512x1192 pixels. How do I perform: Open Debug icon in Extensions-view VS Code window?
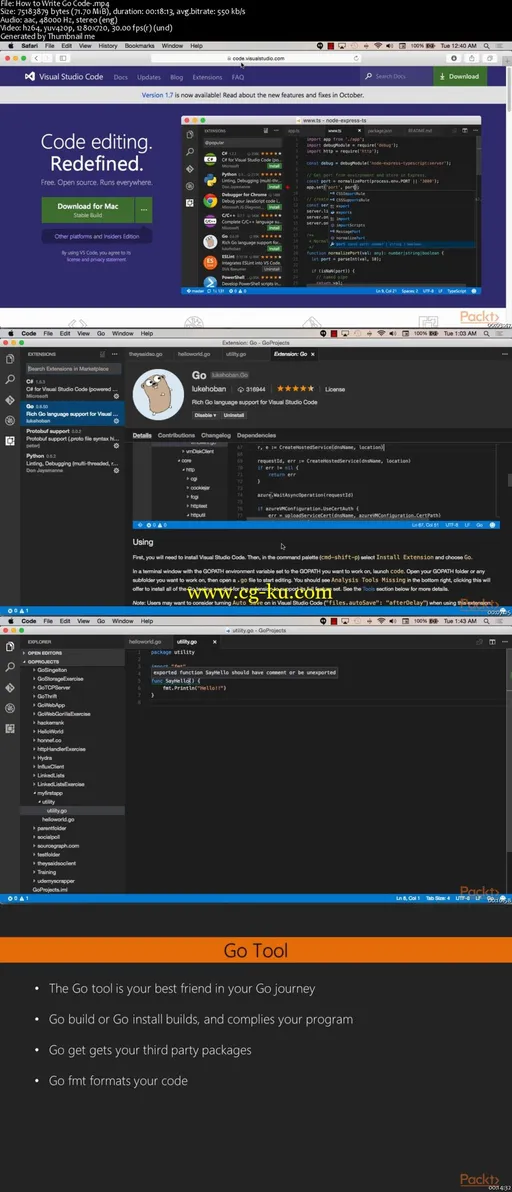click(x=9, y=420)
